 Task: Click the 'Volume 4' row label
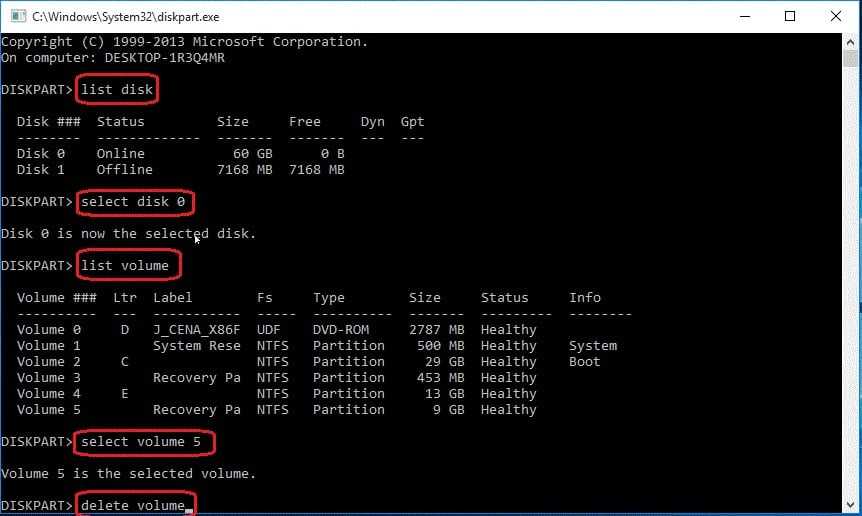[48, 393]
